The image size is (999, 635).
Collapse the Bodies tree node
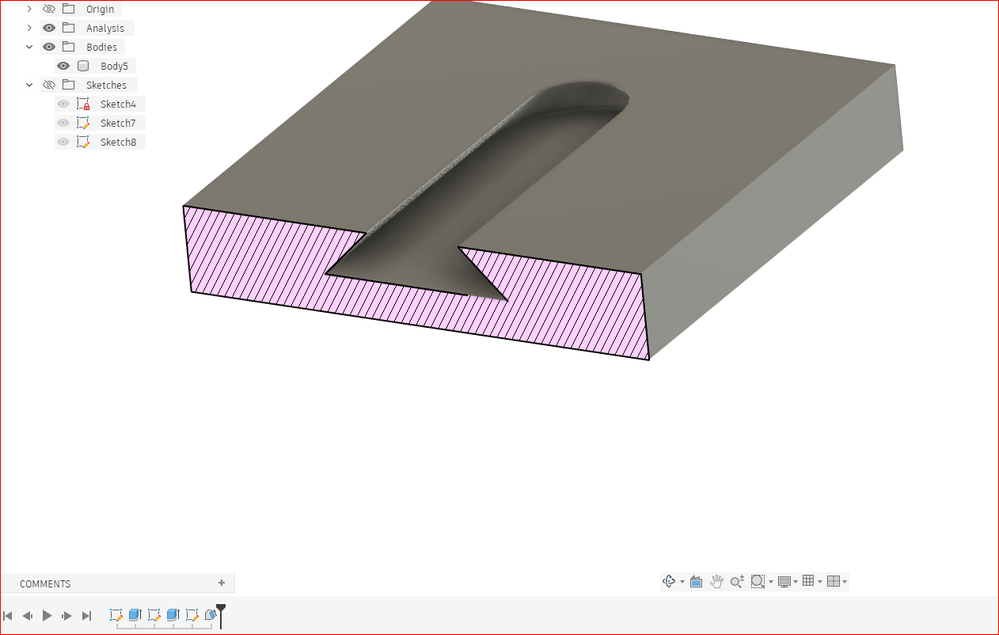click(29, 47)
